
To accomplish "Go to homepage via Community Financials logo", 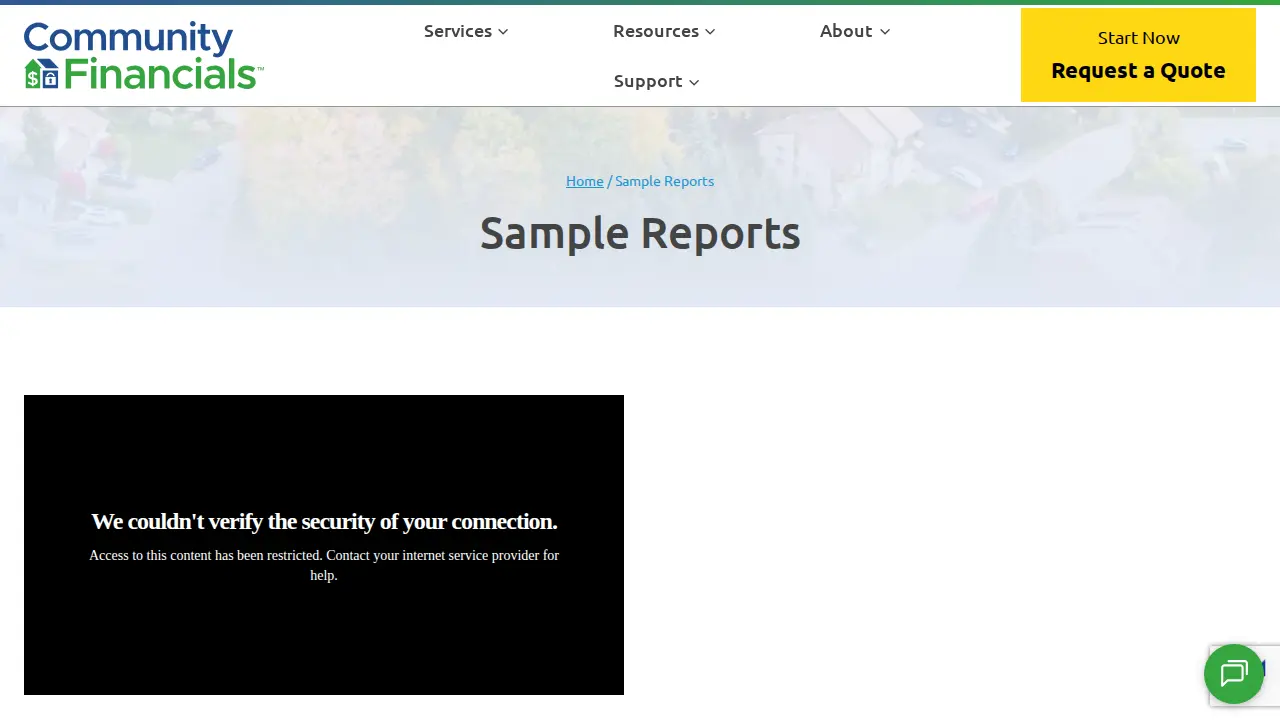I will pos(143,56).
